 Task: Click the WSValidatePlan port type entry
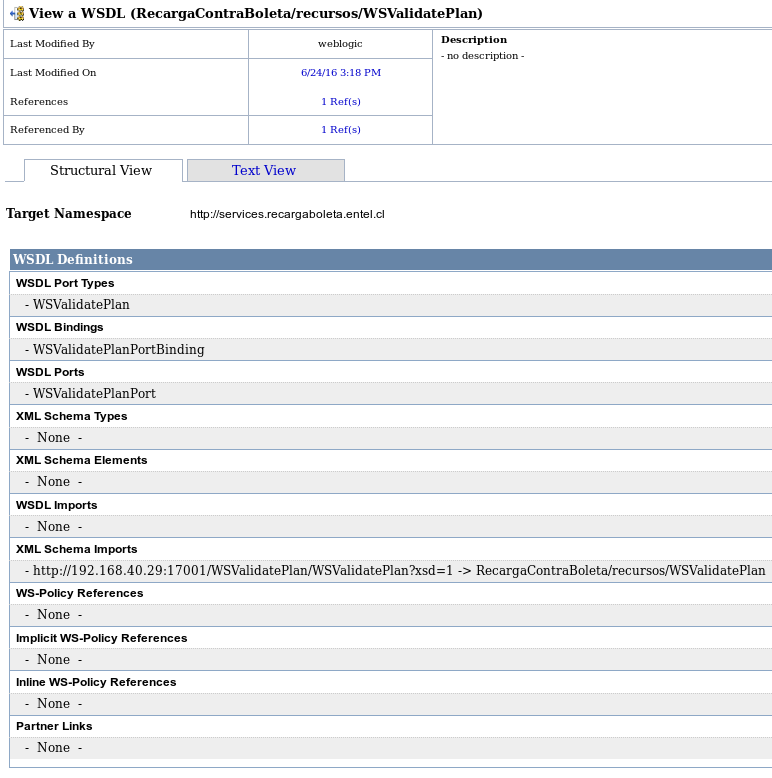point(81,305)
